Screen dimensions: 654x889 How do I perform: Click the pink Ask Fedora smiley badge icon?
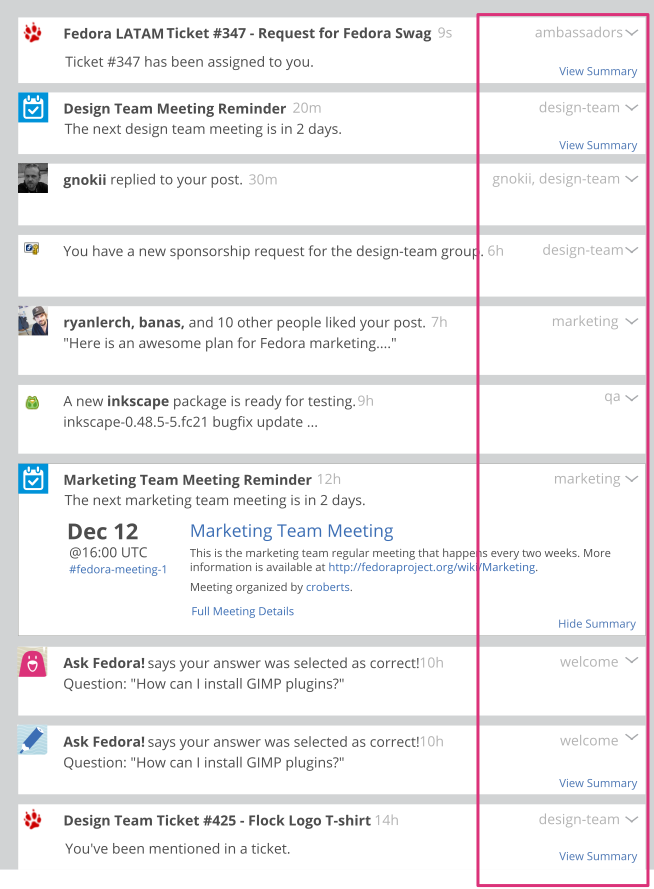click(x=32, y=662)
